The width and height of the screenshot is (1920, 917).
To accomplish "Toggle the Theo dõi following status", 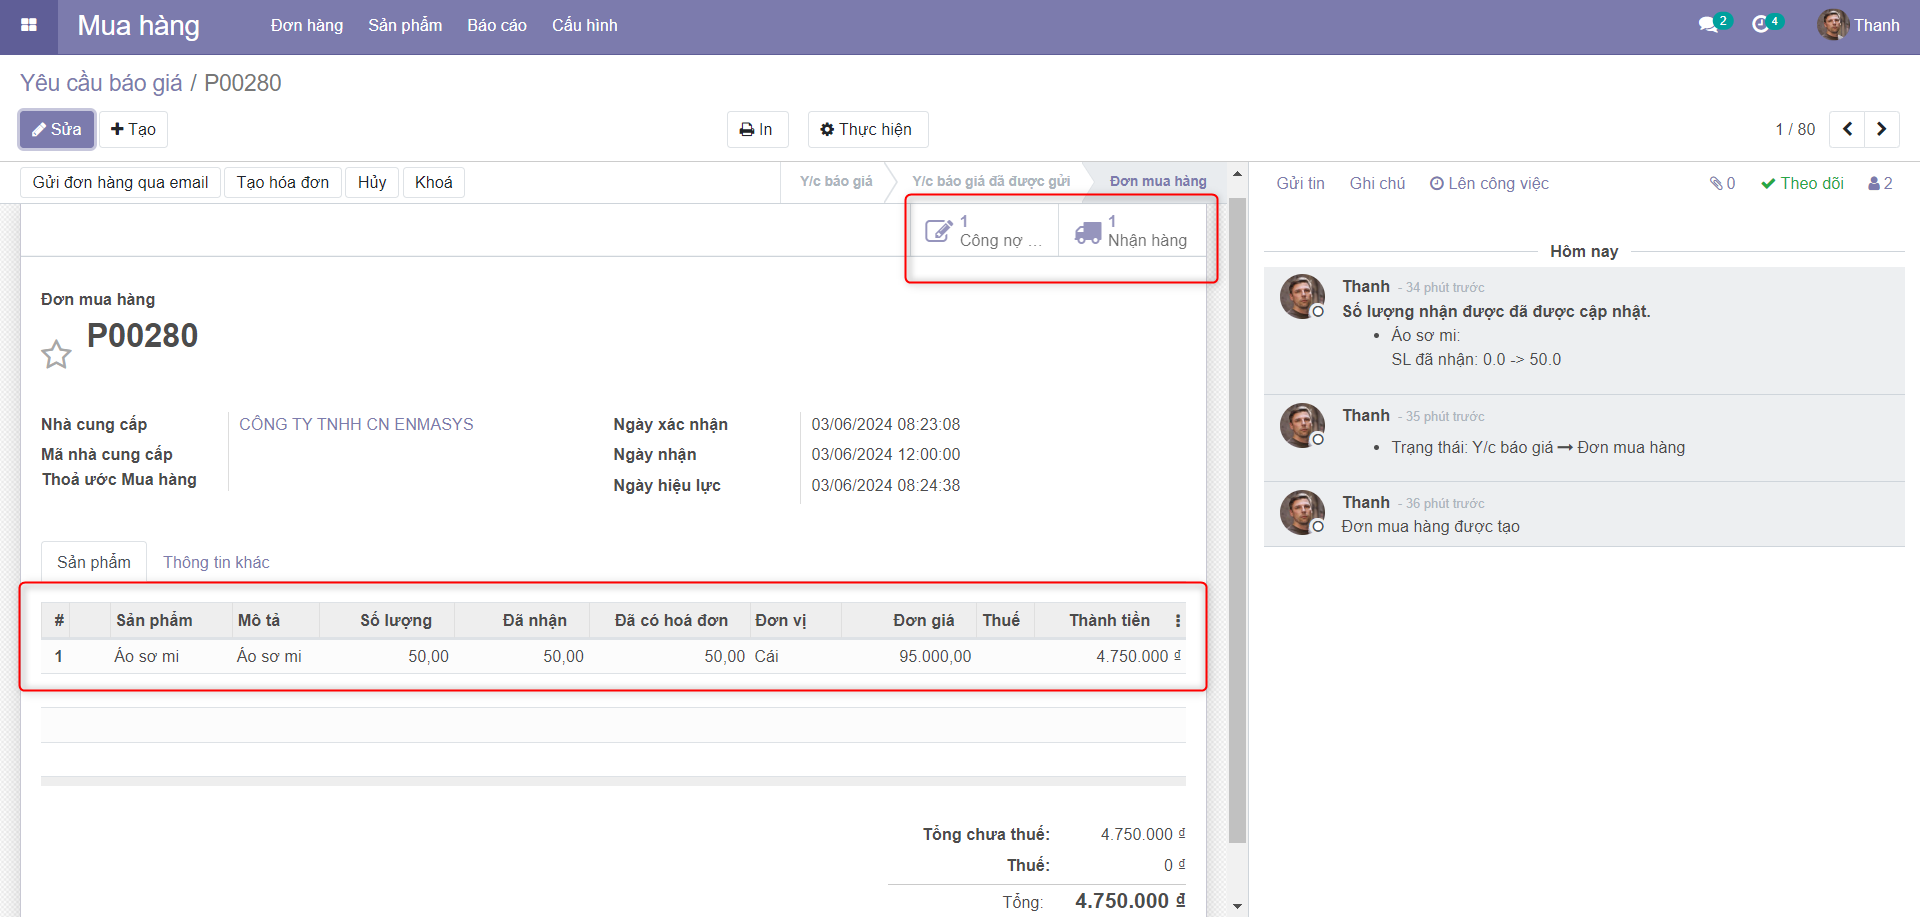I will pos(1802,183).
